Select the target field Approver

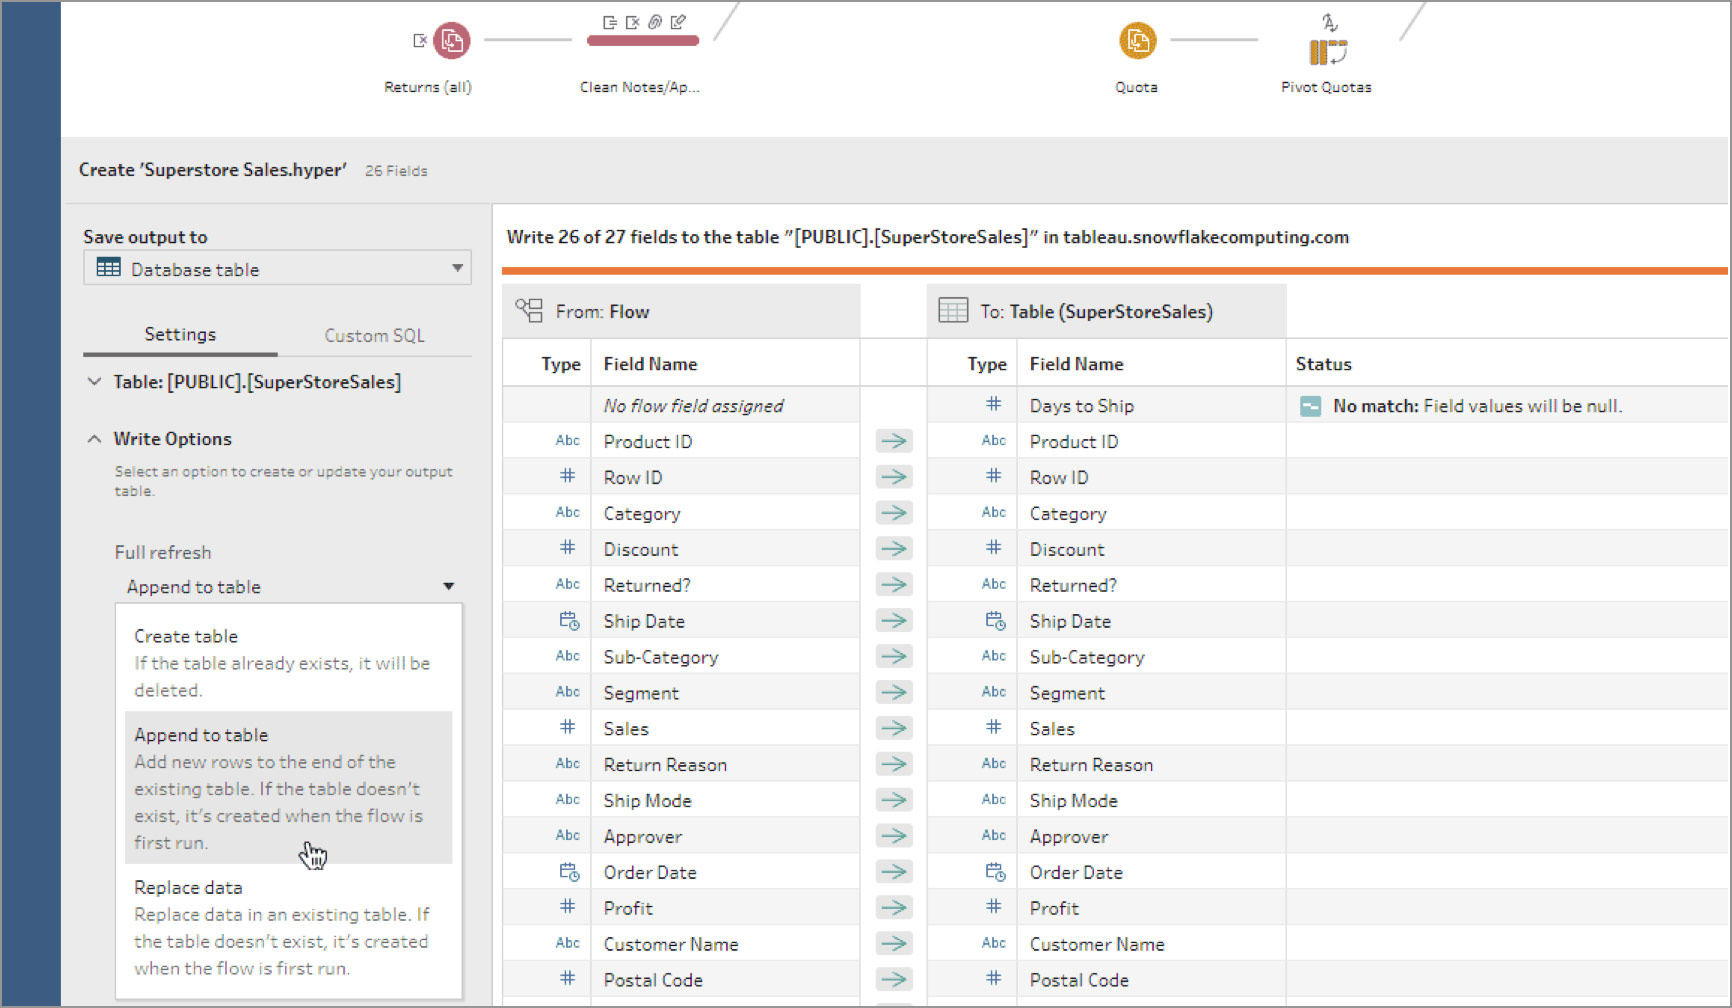pyautogui.click(x=1069, y=837)
